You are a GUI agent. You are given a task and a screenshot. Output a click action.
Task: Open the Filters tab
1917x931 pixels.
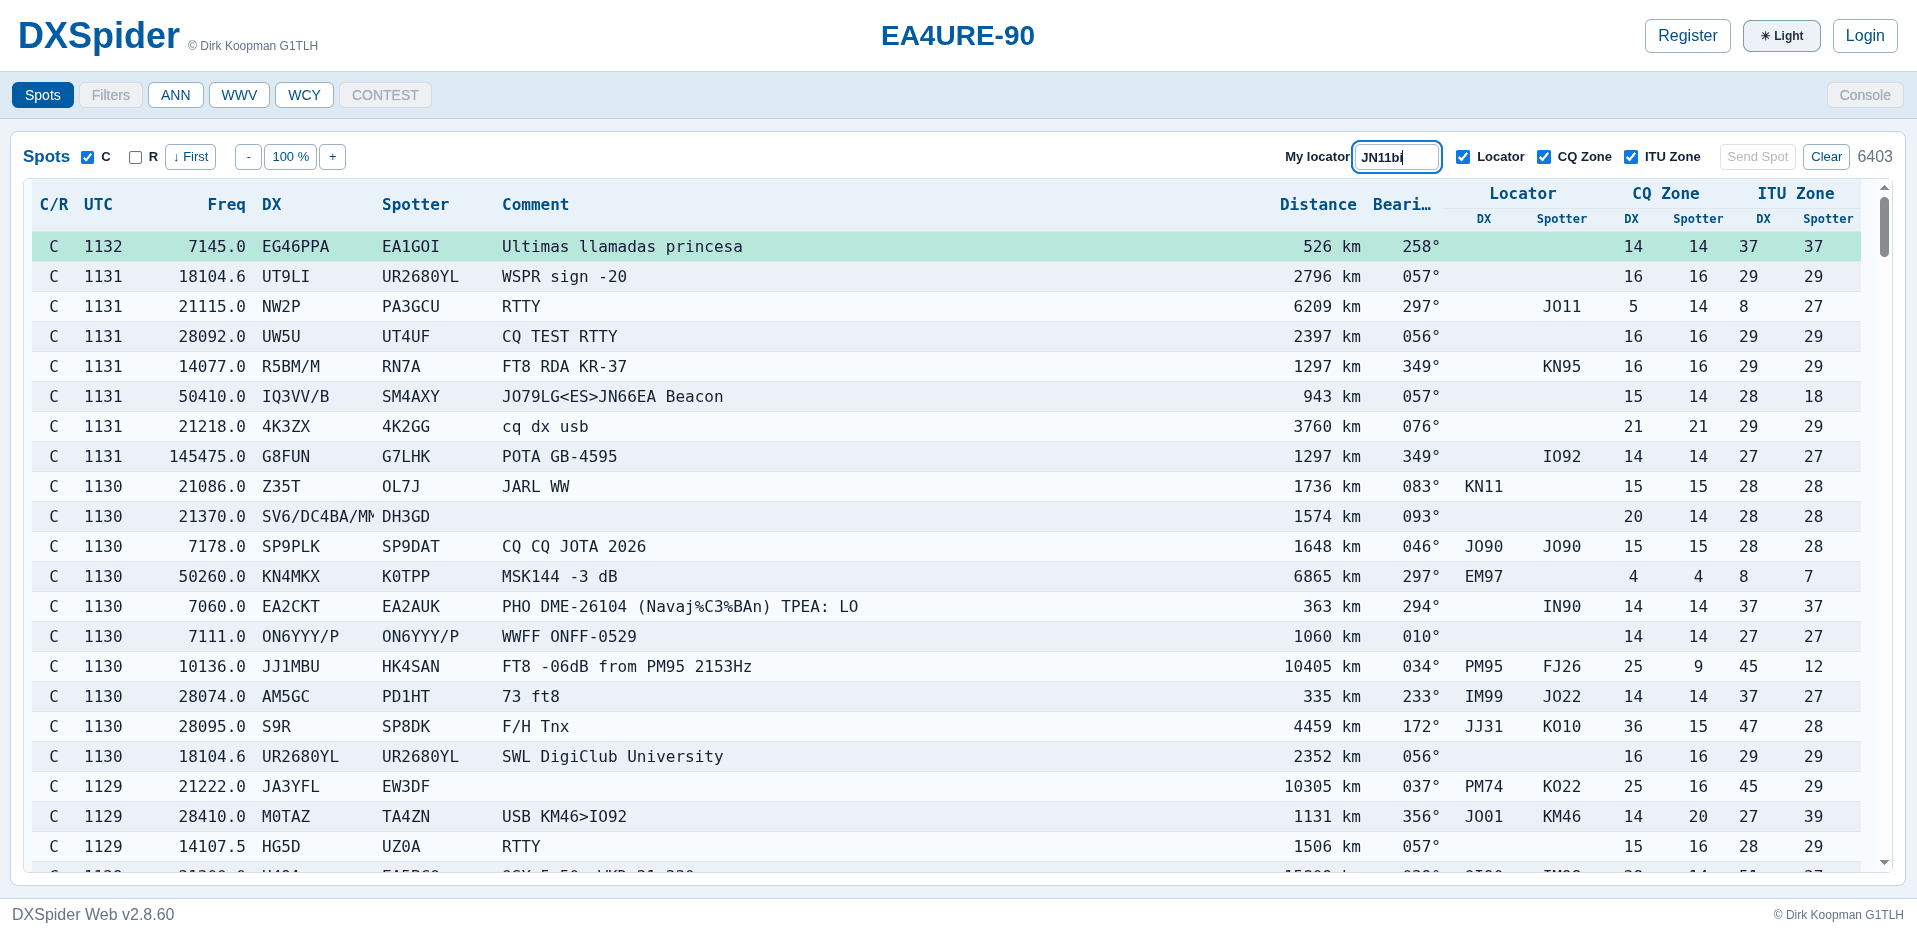111,95
